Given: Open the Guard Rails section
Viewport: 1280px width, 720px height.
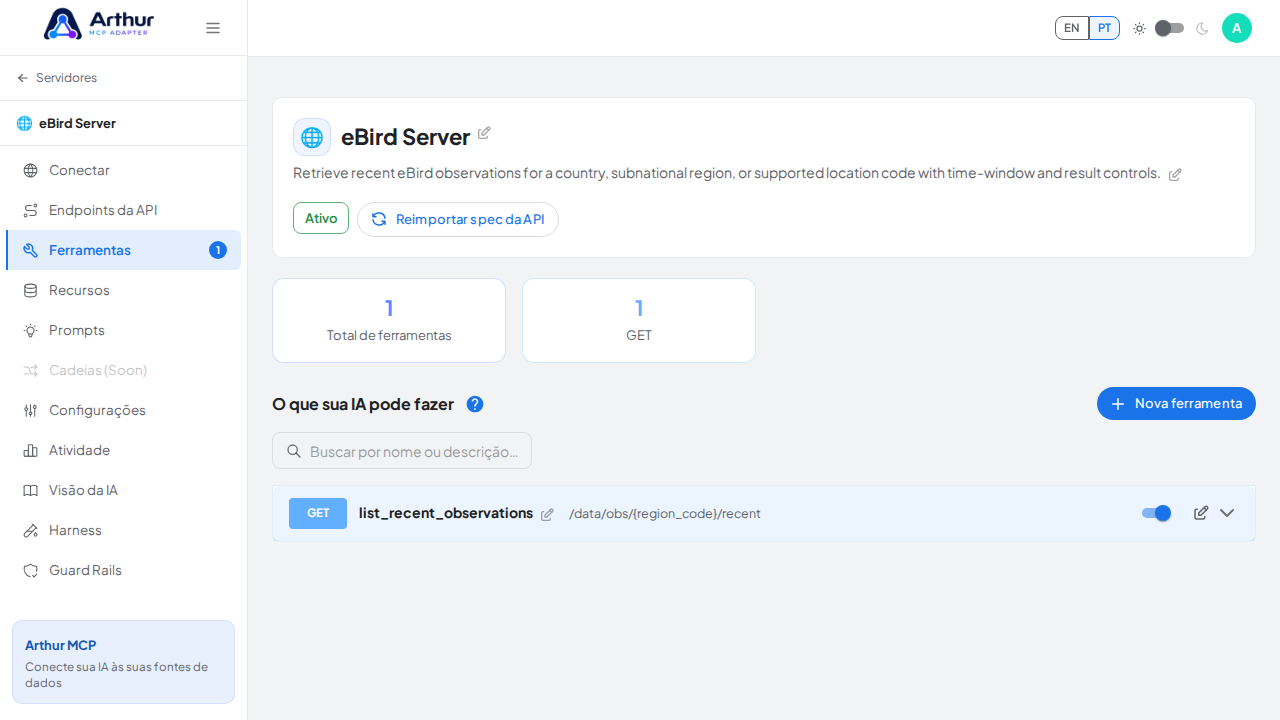Looking at the screenshot, I should (123, 570).
